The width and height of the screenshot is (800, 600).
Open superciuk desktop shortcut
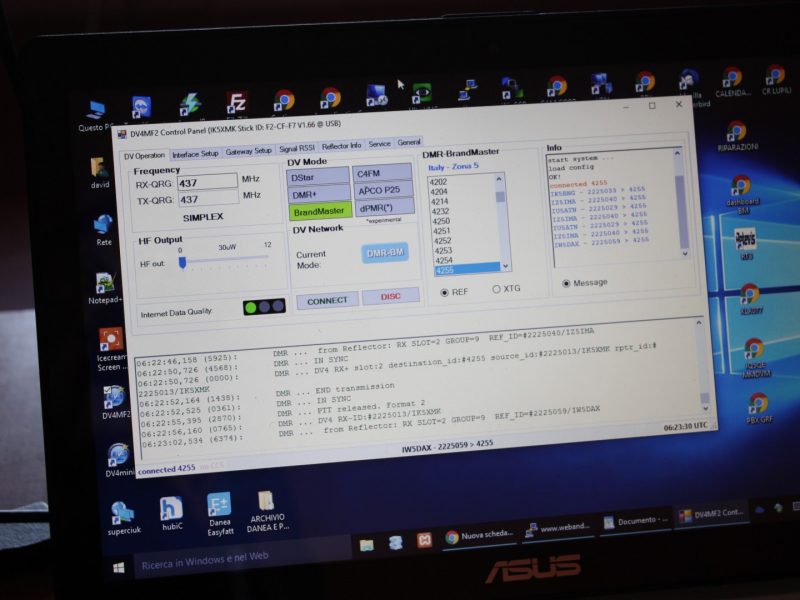coord(123,518)
